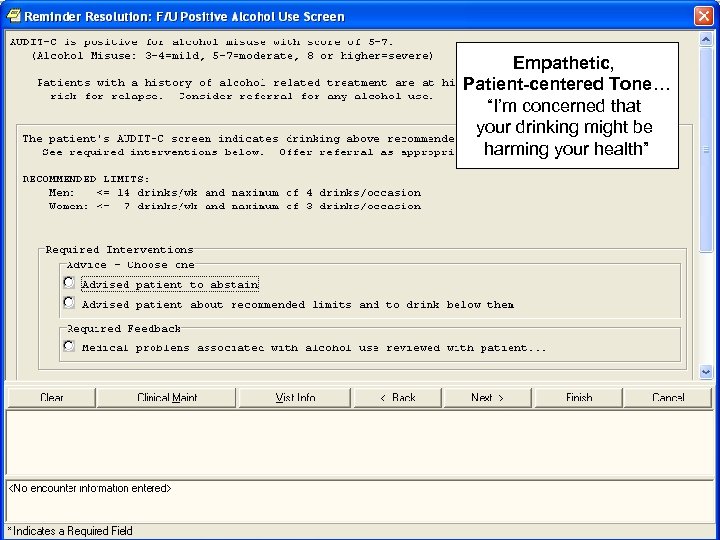Close the Reminder Resolution window
Image resolution: width=720 pixels, height=540 pixels.
coord(703,16)
